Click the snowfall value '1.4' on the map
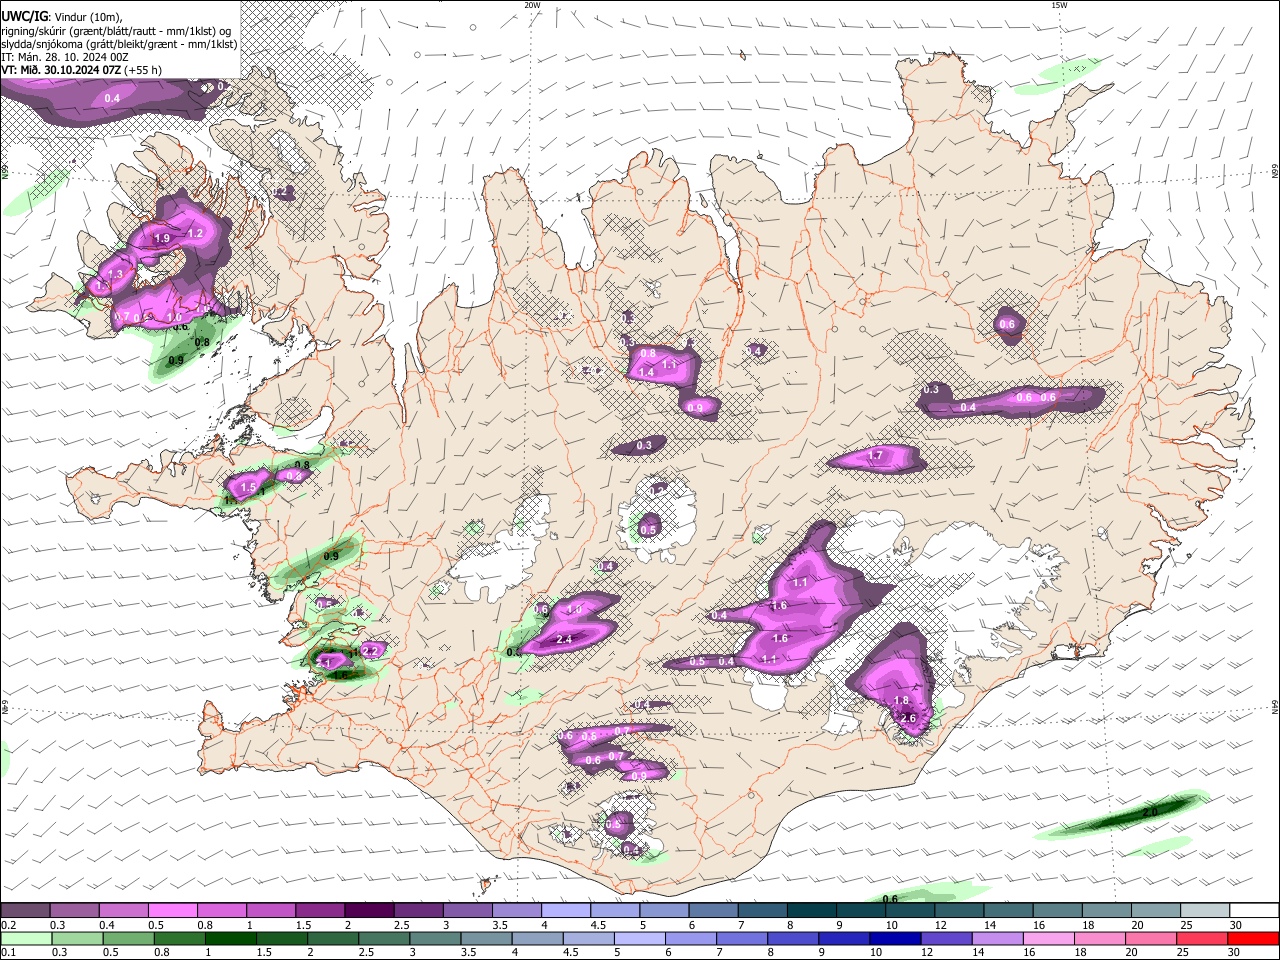This screenshot has width=1280, height=960. [646, 372]
